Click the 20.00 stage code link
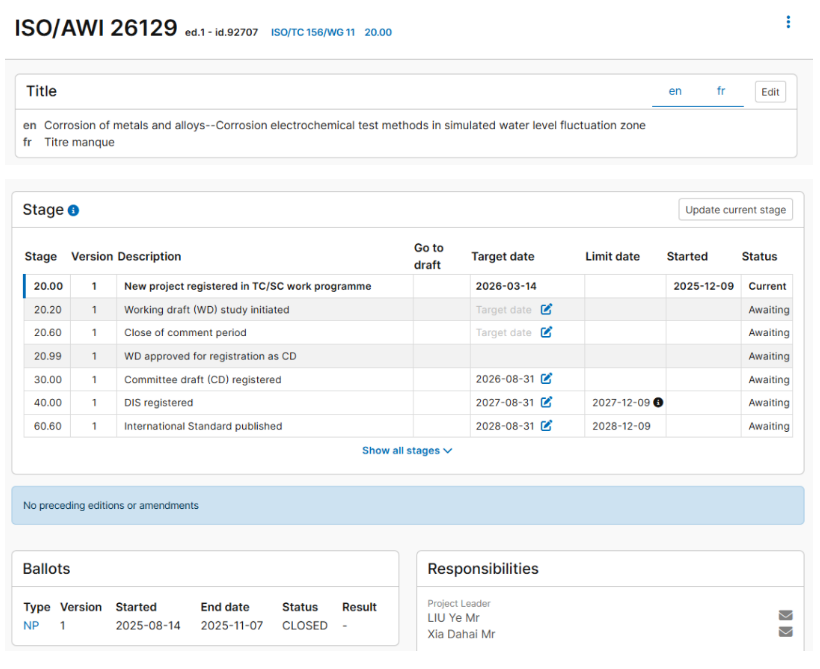The height and width of the screenshot is (669, 820). point(378,33)
